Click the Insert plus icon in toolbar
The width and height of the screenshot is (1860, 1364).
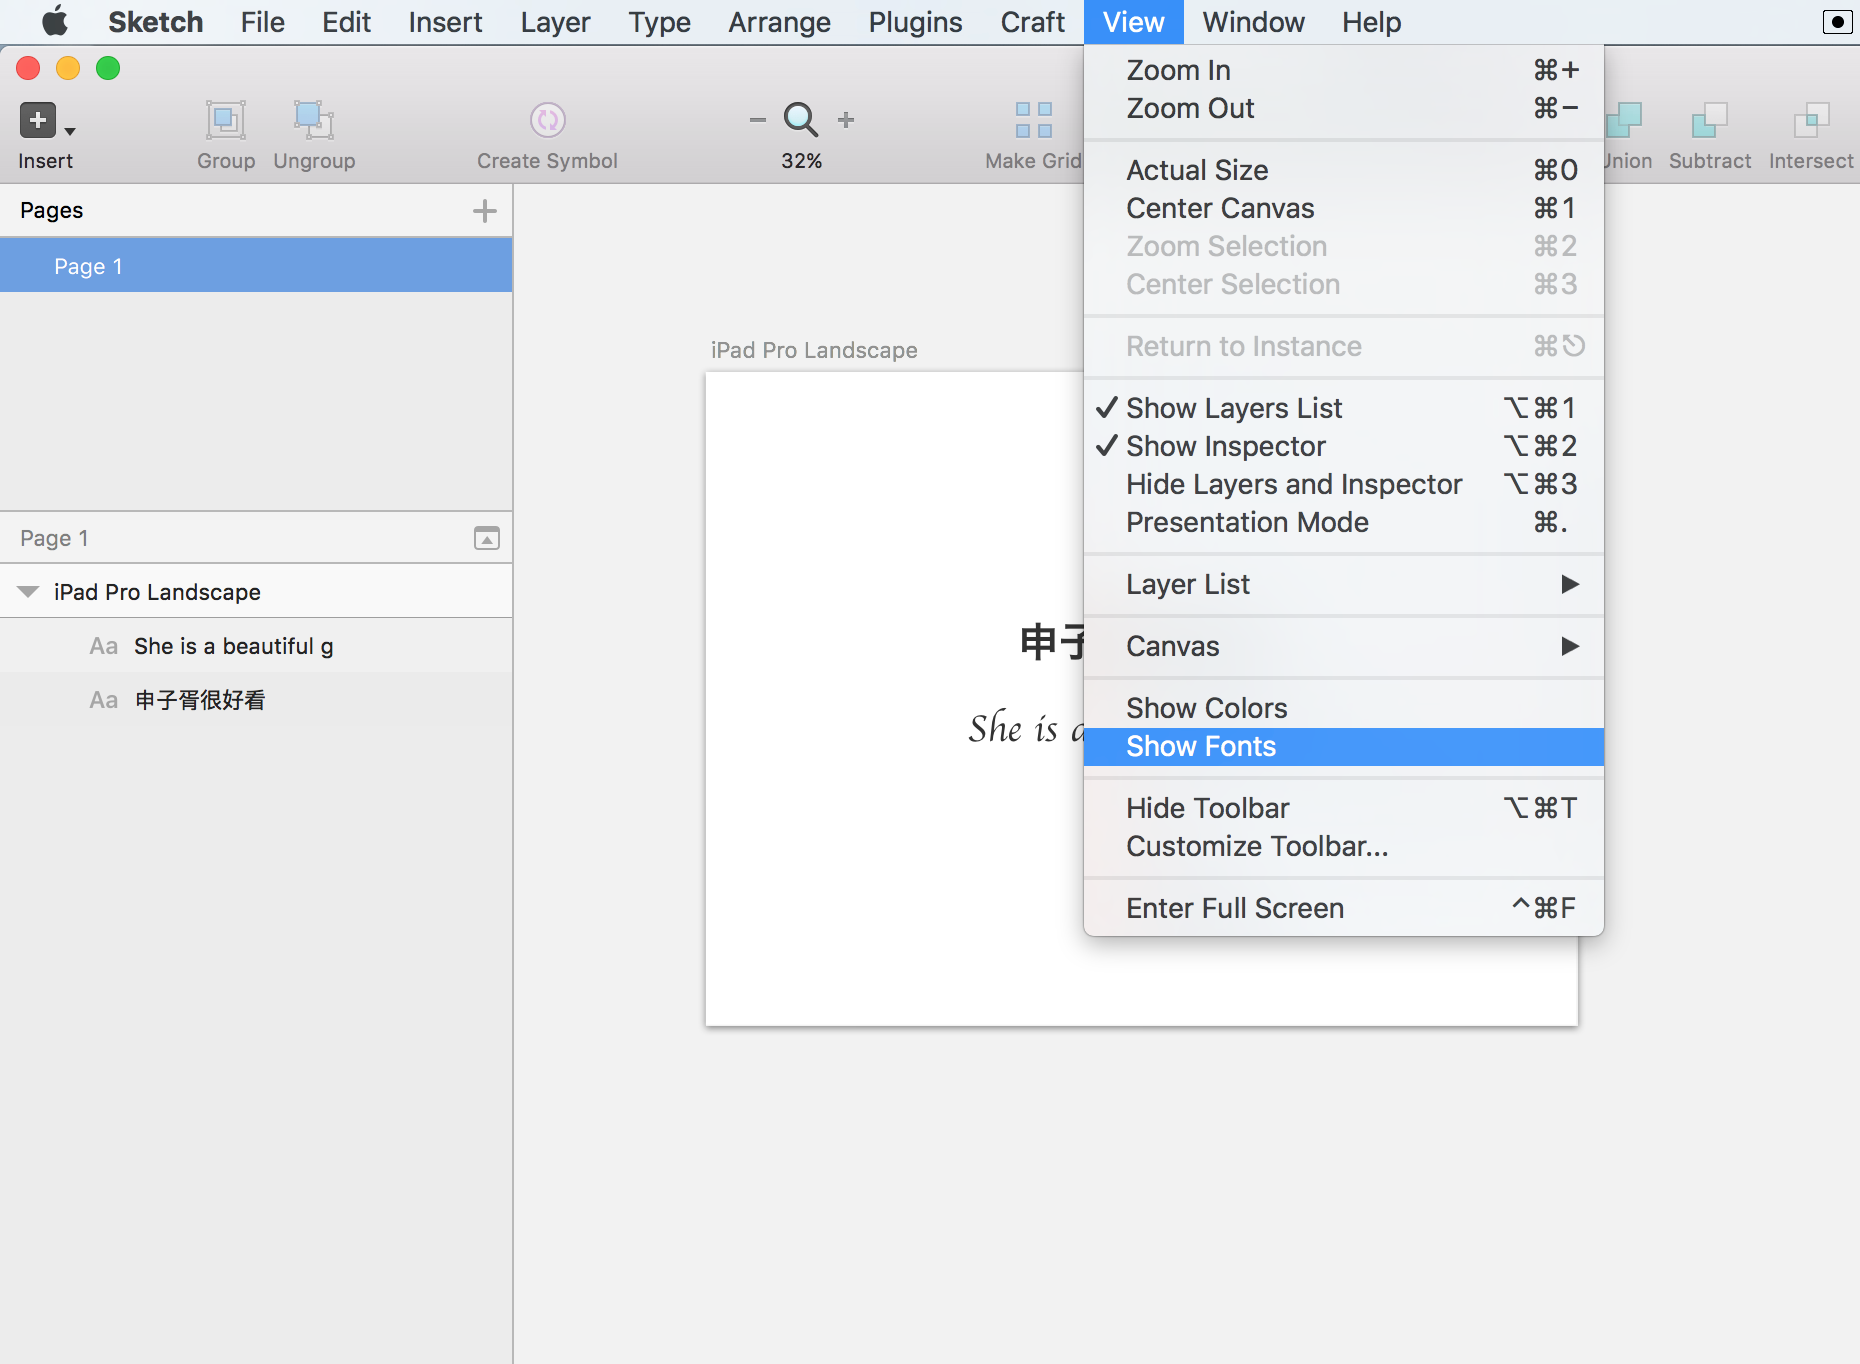coord(38,120)
